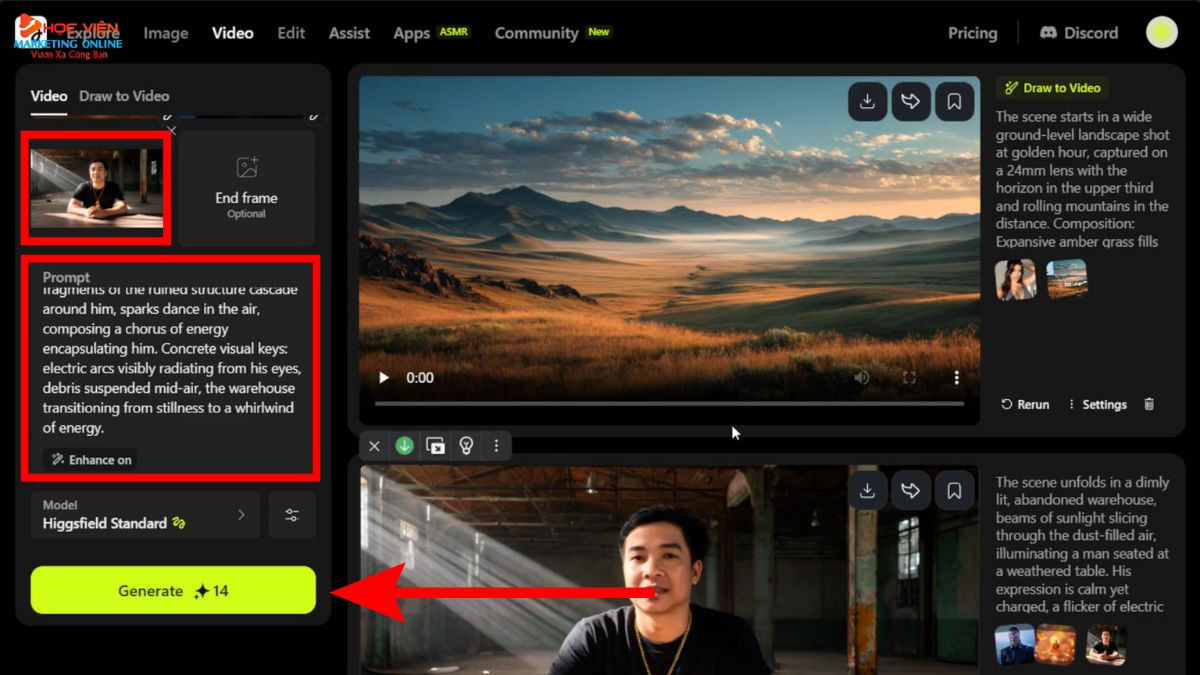Open the Image menu in top navigation
Viewport: 1200px width, 675px height.
coord(166,33)
